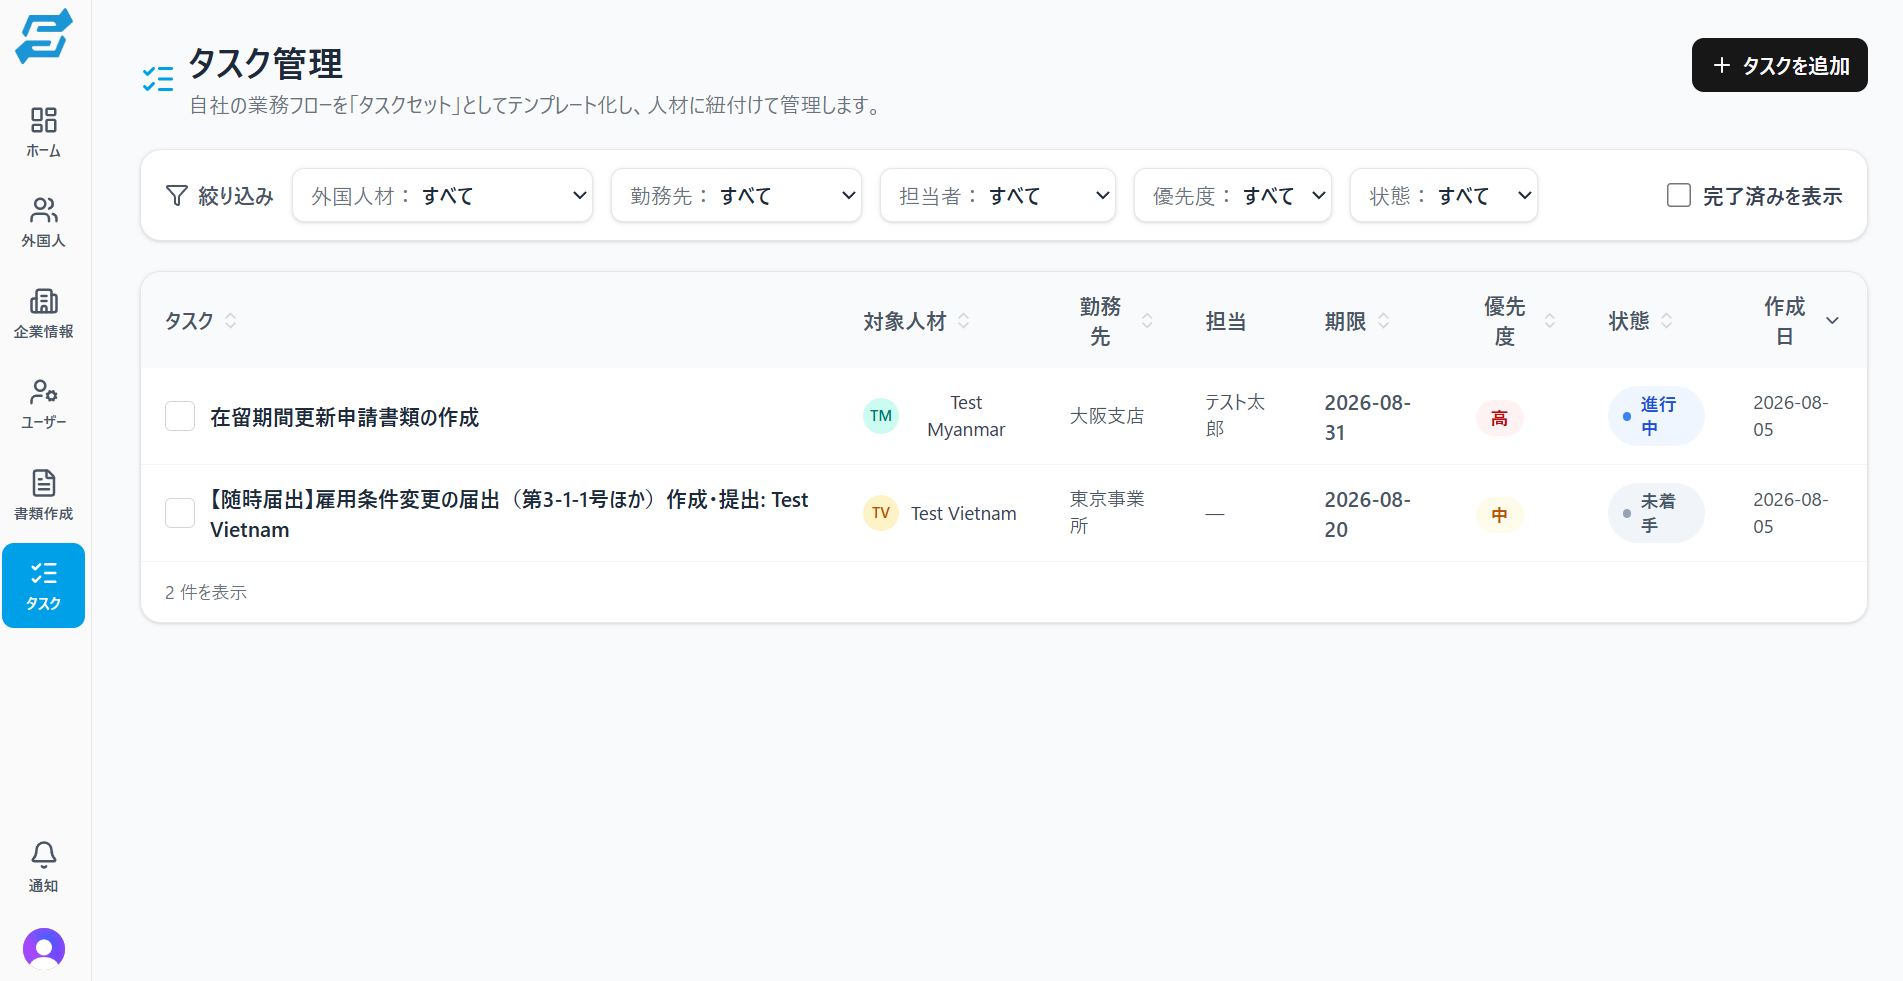The height and width of the screenshot is (981, 1903).
Task: Click the 大阪支店 workplace cell
Action: (x=1107, y=416)
